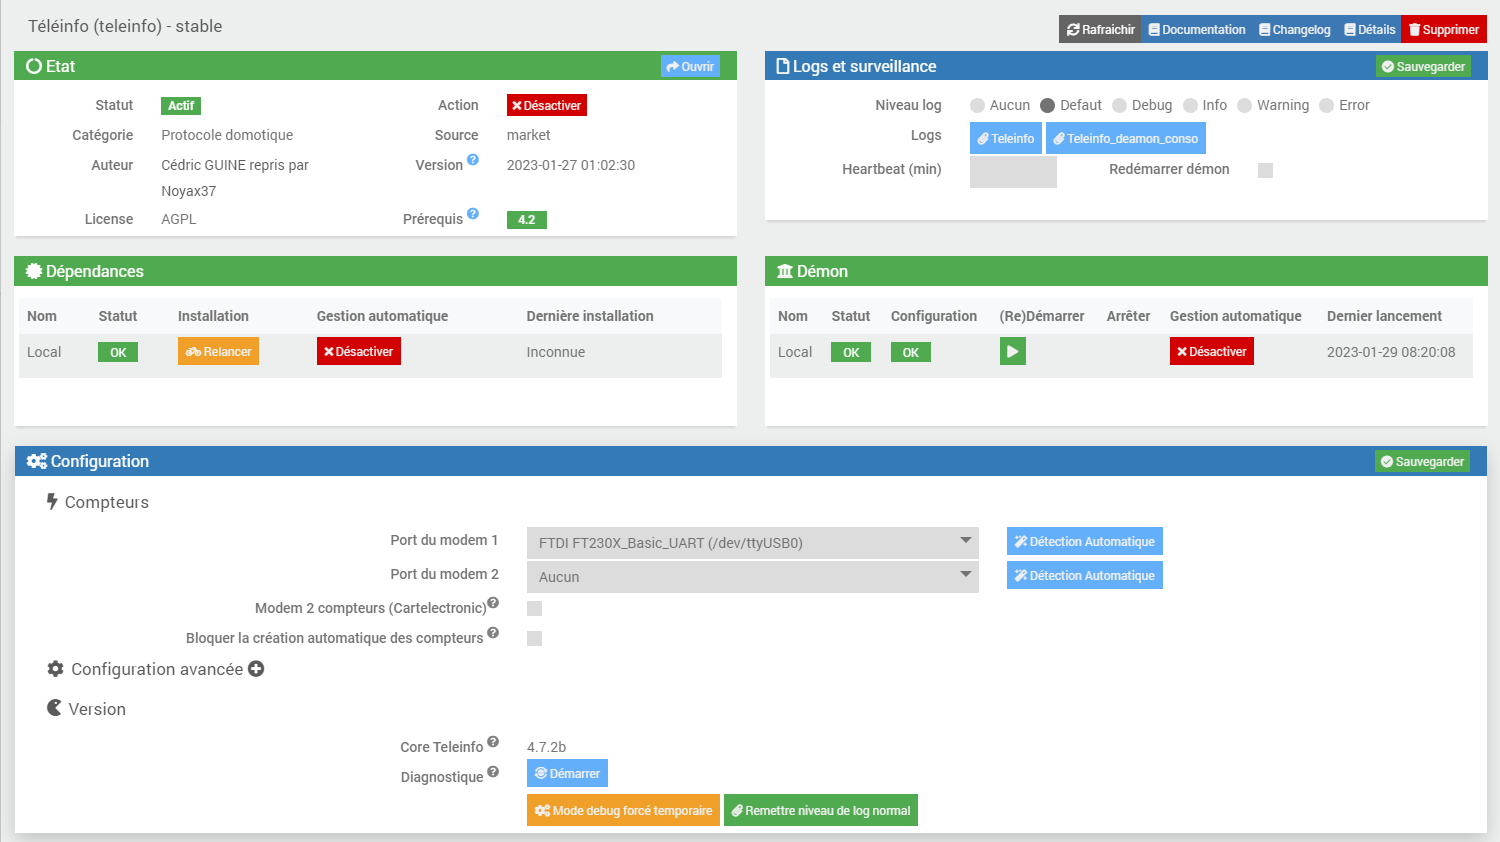This screenshot has height=842, width=1500.
Task: Click the Catégorie value Protocole domotique
Action: click(x=227, y=135)
